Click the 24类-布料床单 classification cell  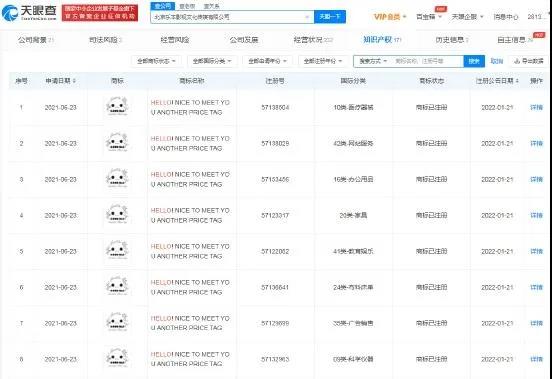pos(353,288)
